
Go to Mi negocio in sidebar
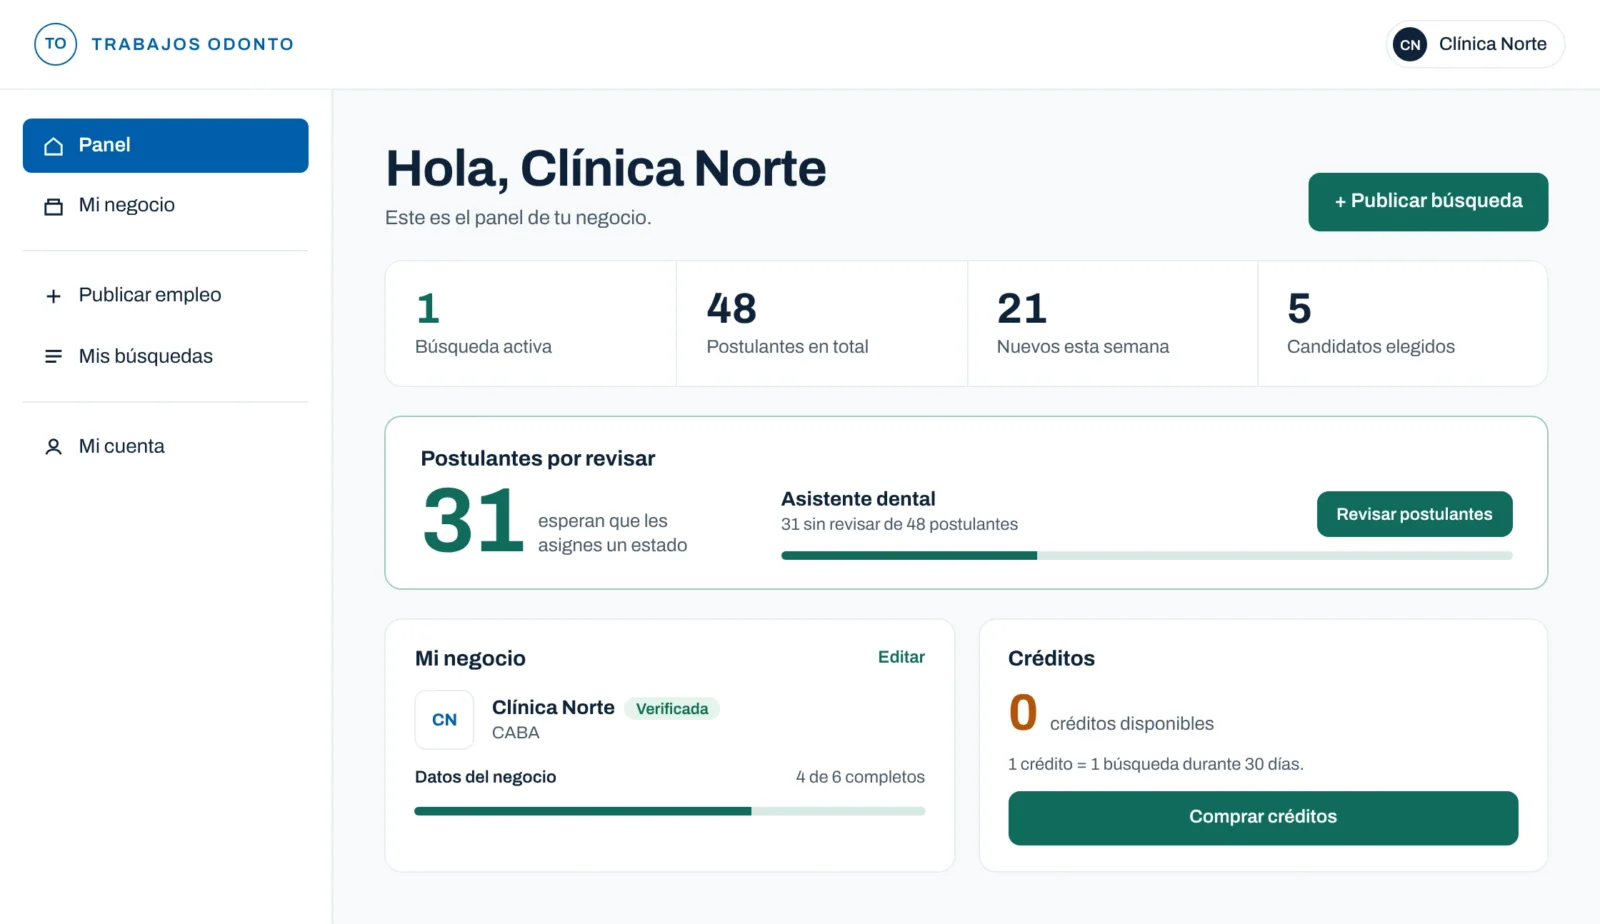166,206
